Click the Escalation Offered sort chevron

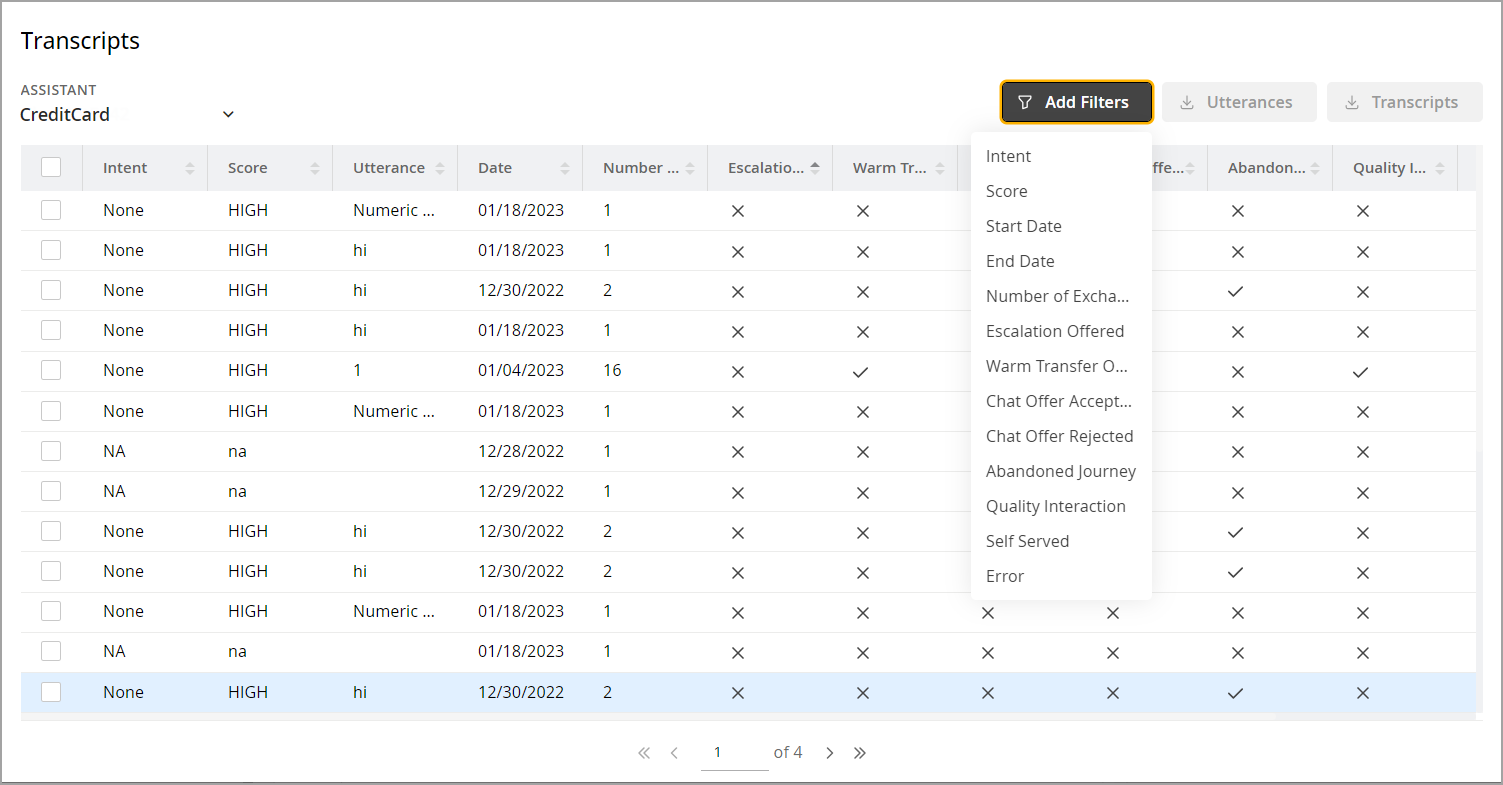pos(815,167)
